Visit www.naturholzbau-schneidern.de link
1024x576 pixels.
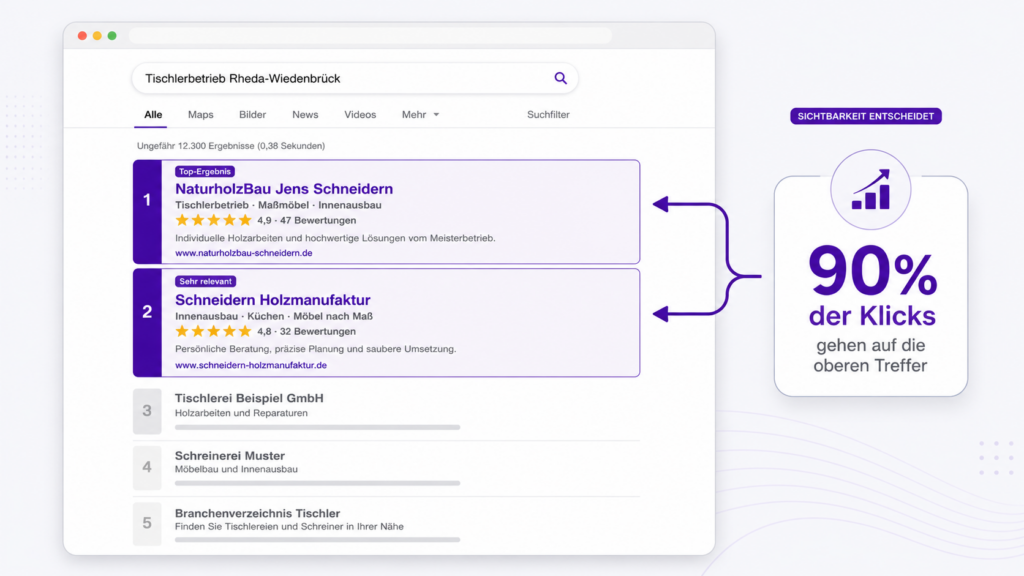(244, 253)
